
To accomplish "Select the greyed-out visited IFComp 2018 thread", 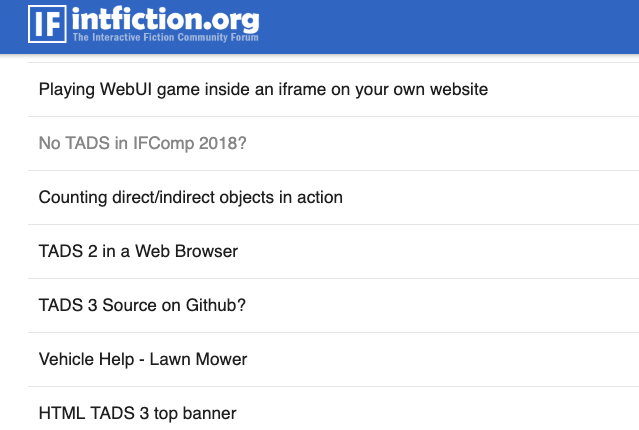I will coord(142,143).
